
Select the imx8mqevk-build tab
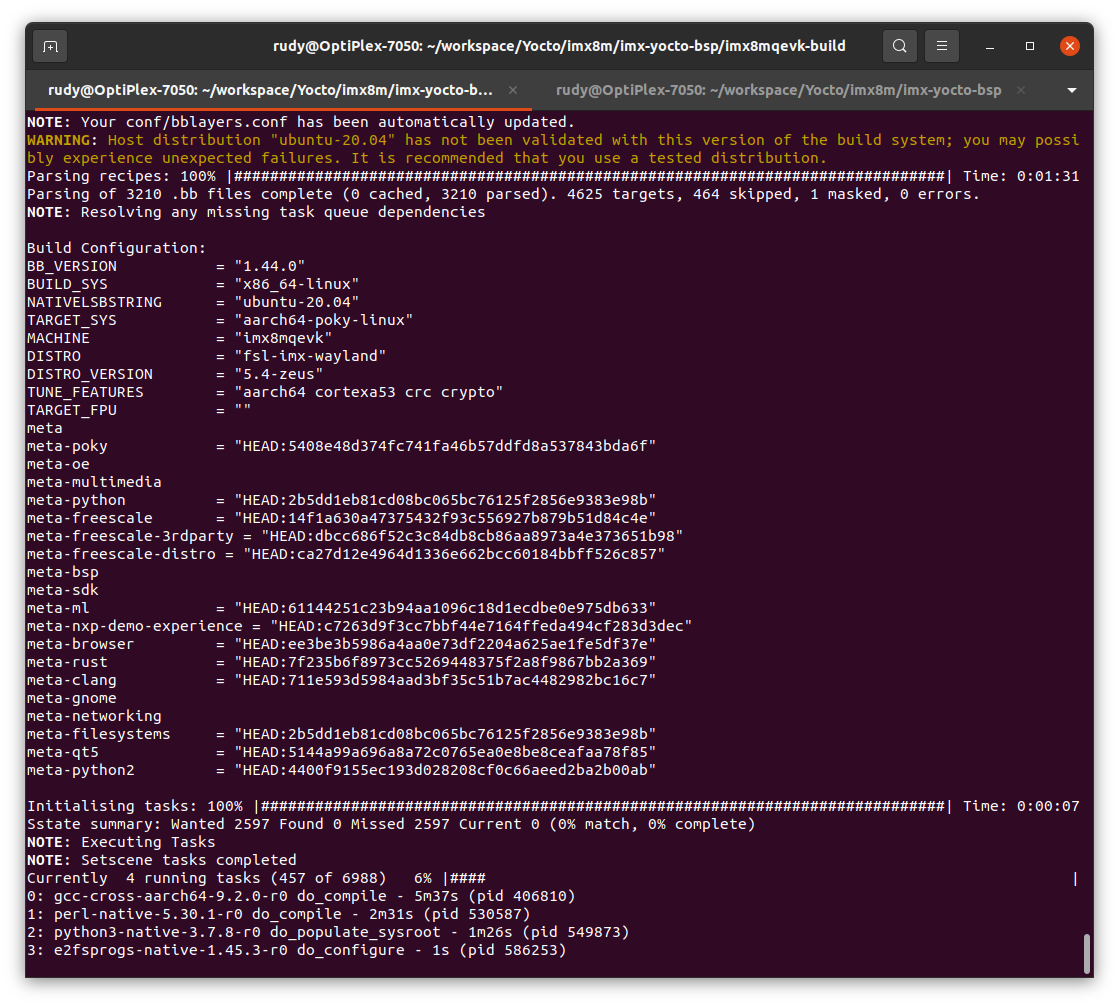click(x=270, y=89)
